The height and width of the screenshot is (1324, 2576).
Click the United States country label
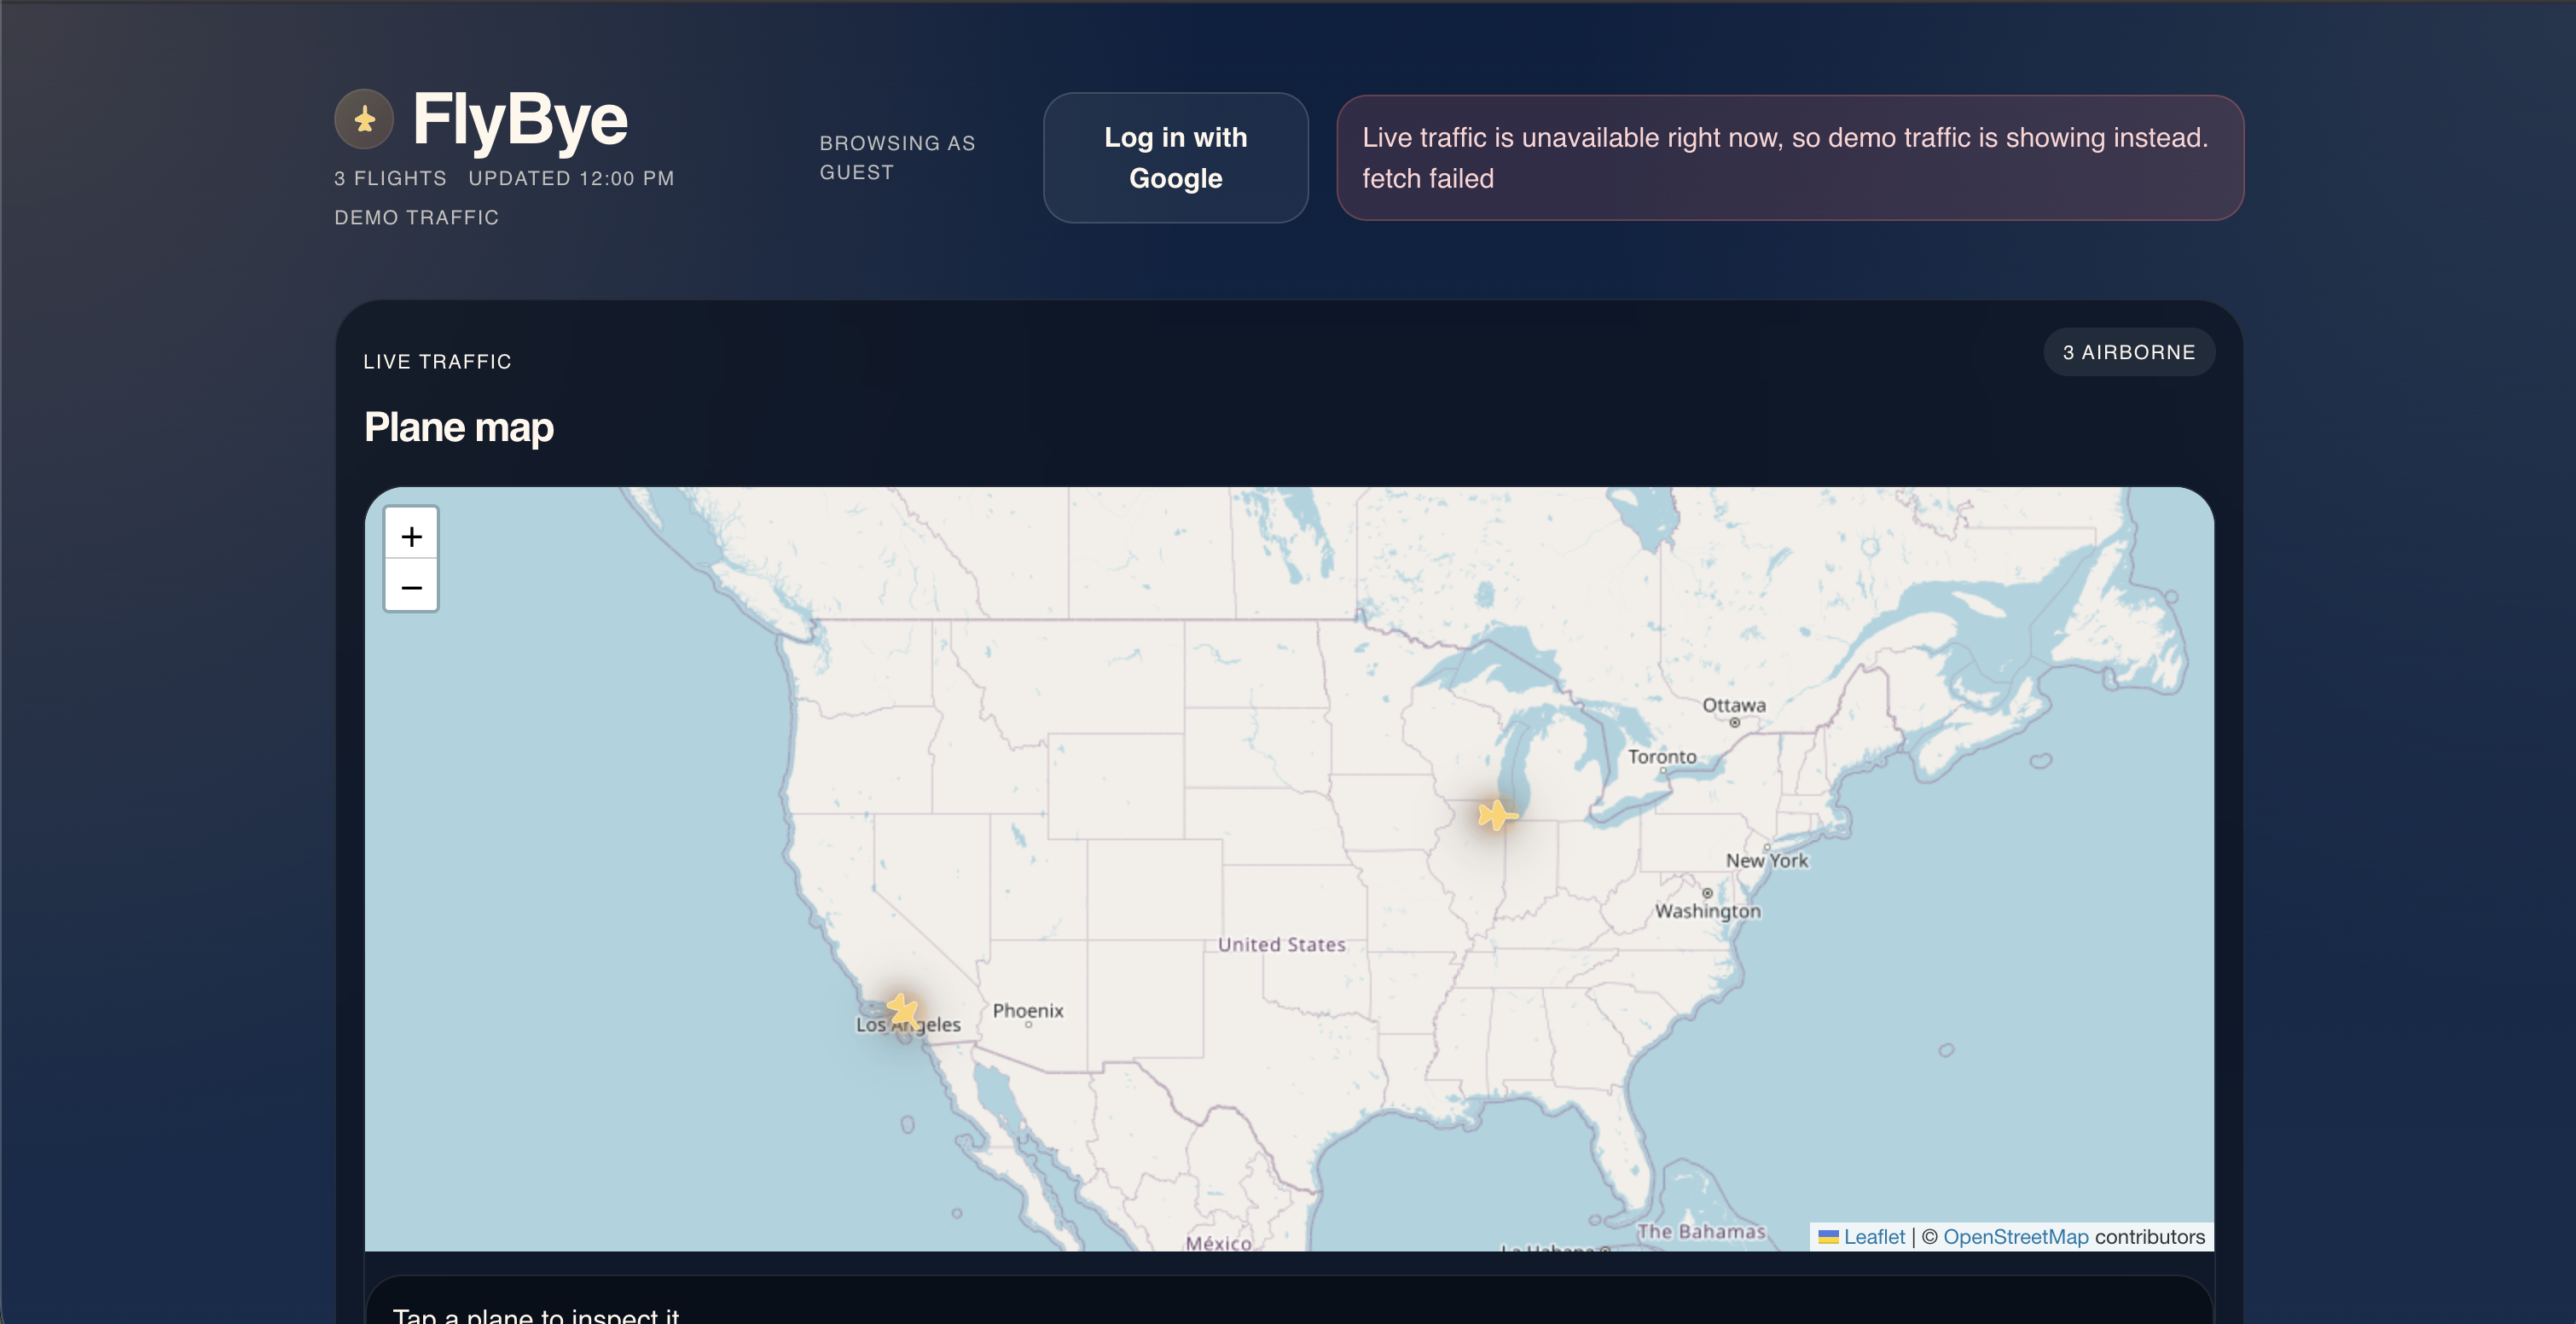(1281, 944)
